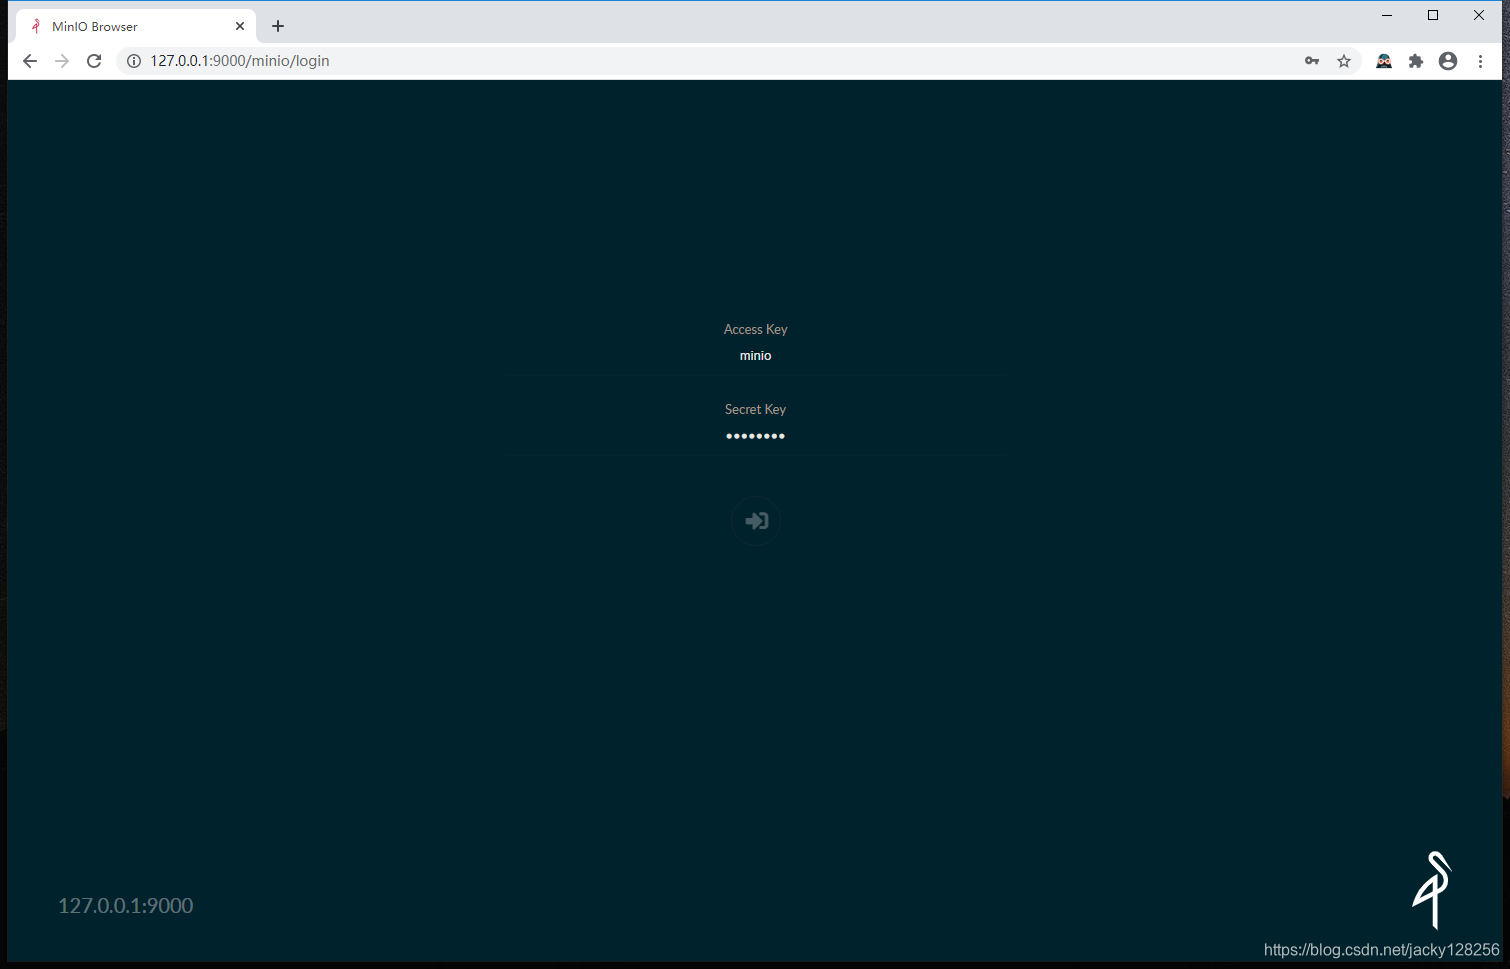Select the MinIO Browser tab
This screenshot has width=1510, height=969.
click(136, 26)
